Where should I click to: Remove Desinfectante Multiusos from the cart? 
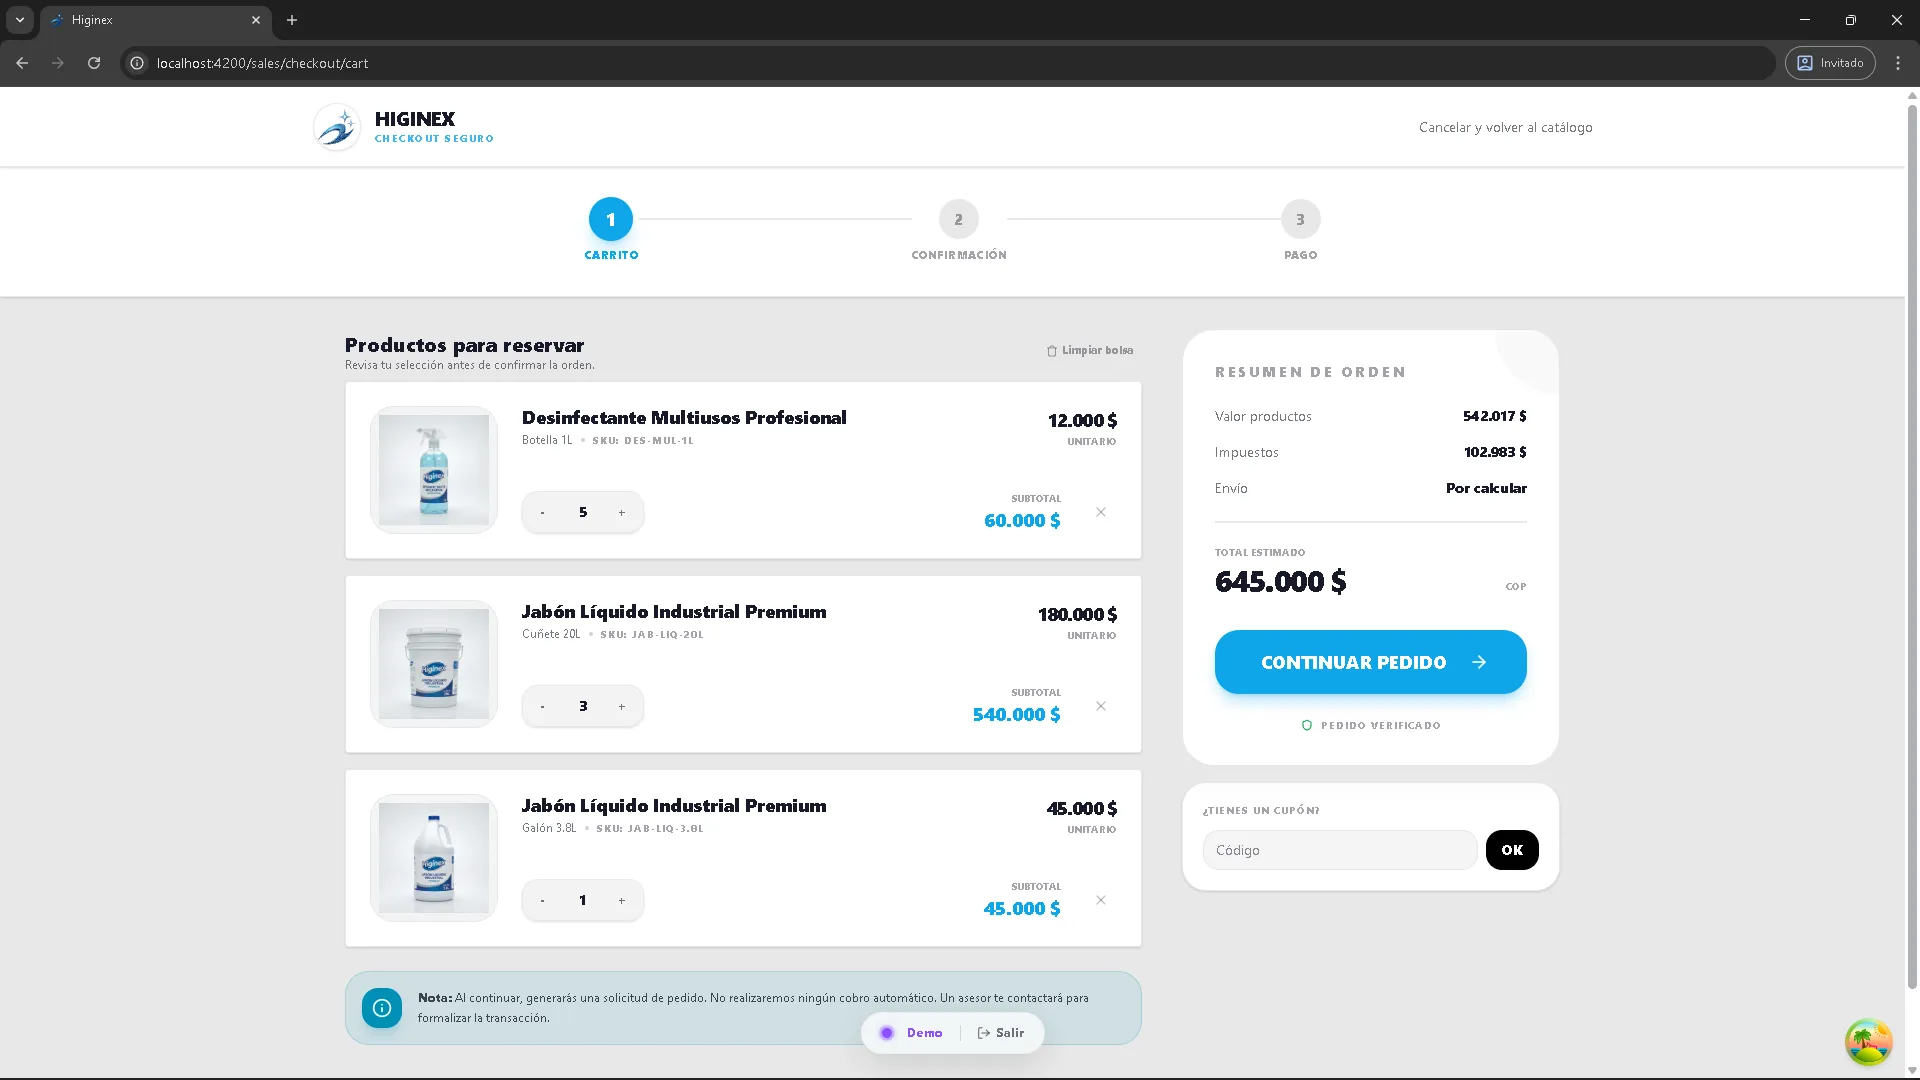pos(1100,512)
